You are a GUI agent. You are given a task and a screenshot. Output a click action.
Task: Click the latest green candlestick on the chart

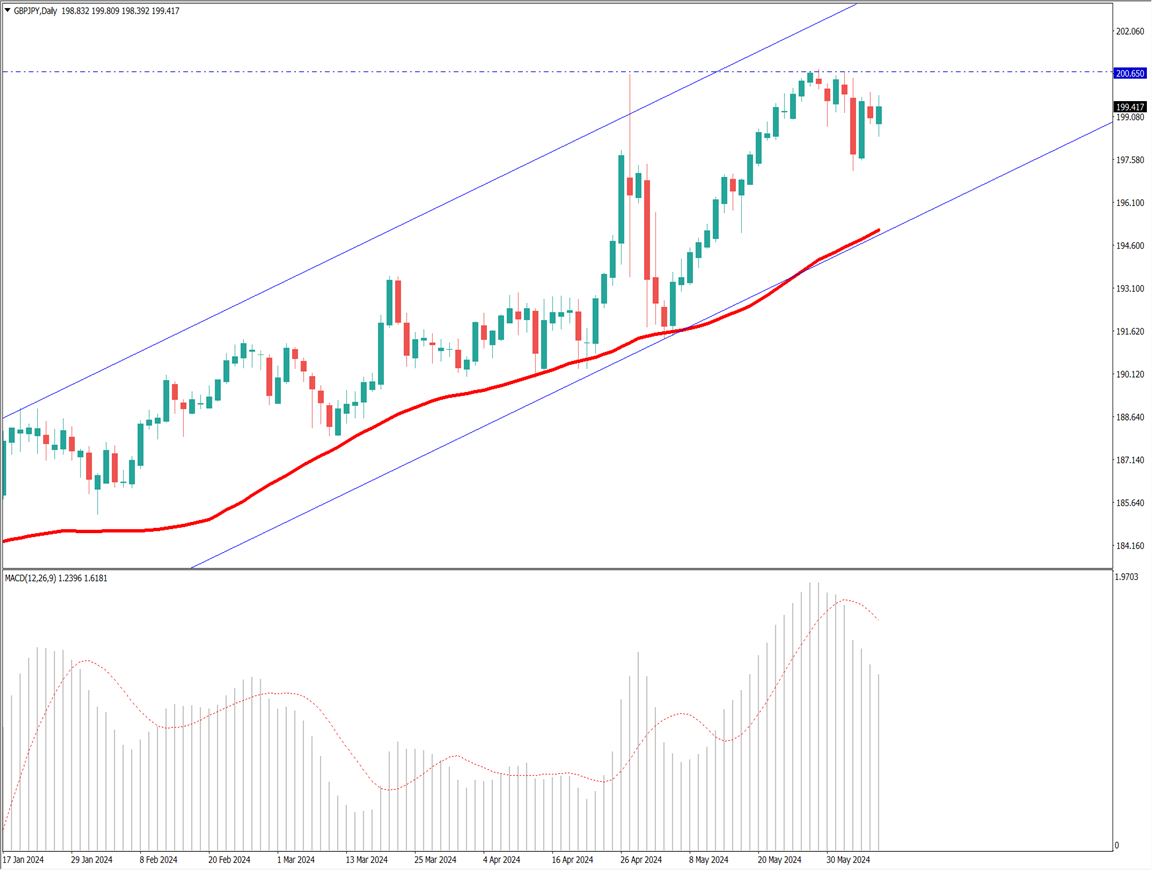tap(880, 115)
